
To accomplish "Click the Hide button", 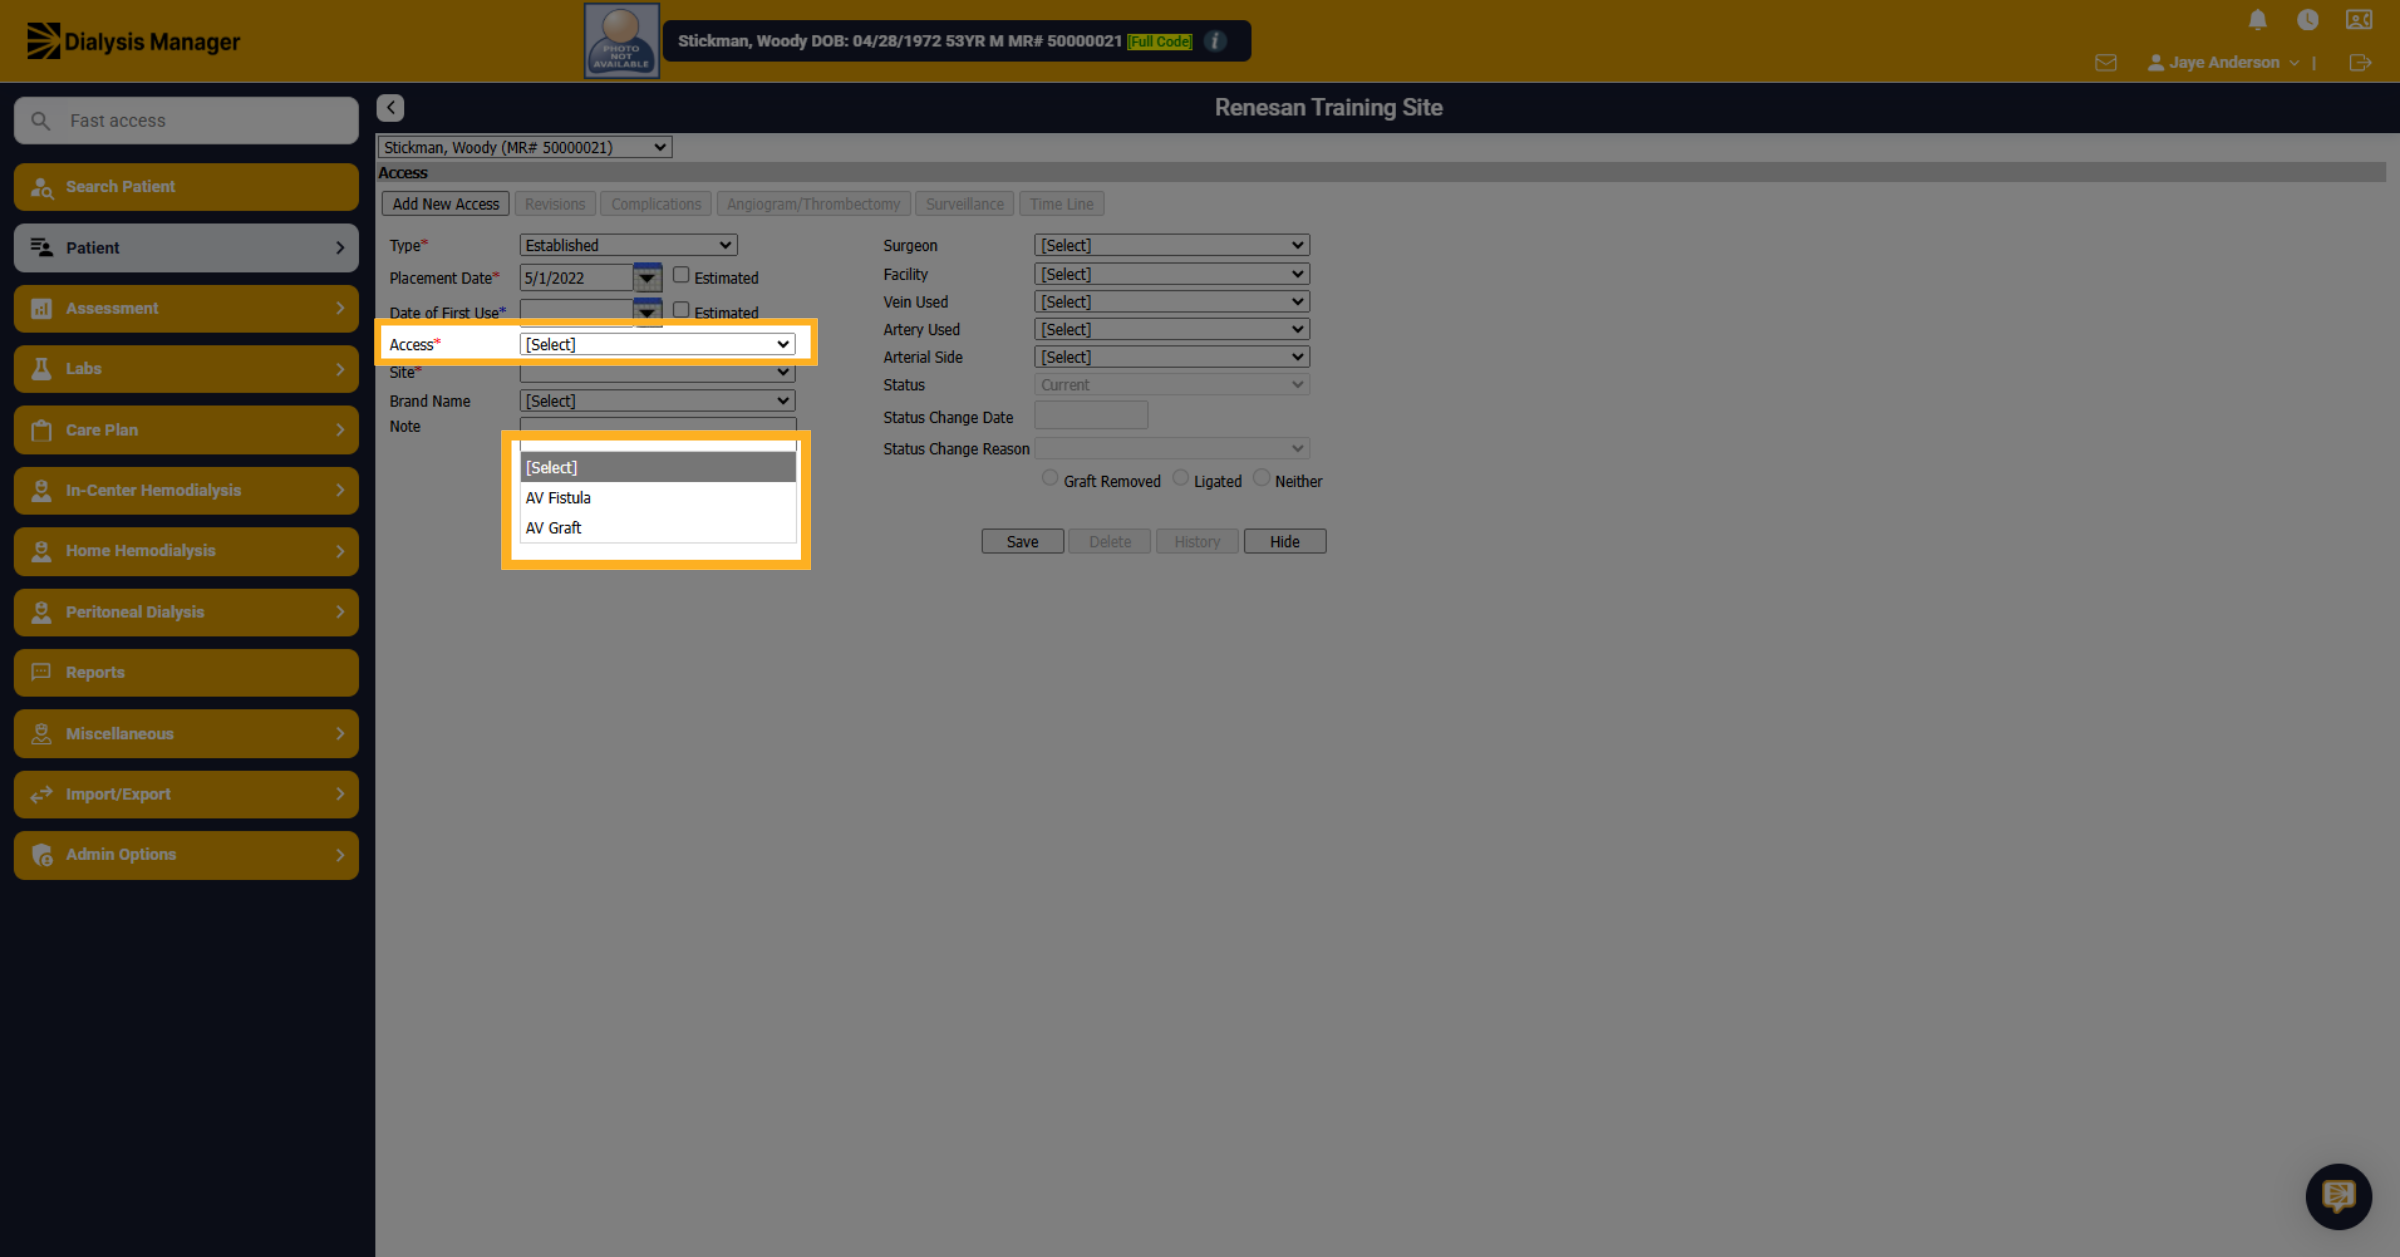I will [1284, 541].
